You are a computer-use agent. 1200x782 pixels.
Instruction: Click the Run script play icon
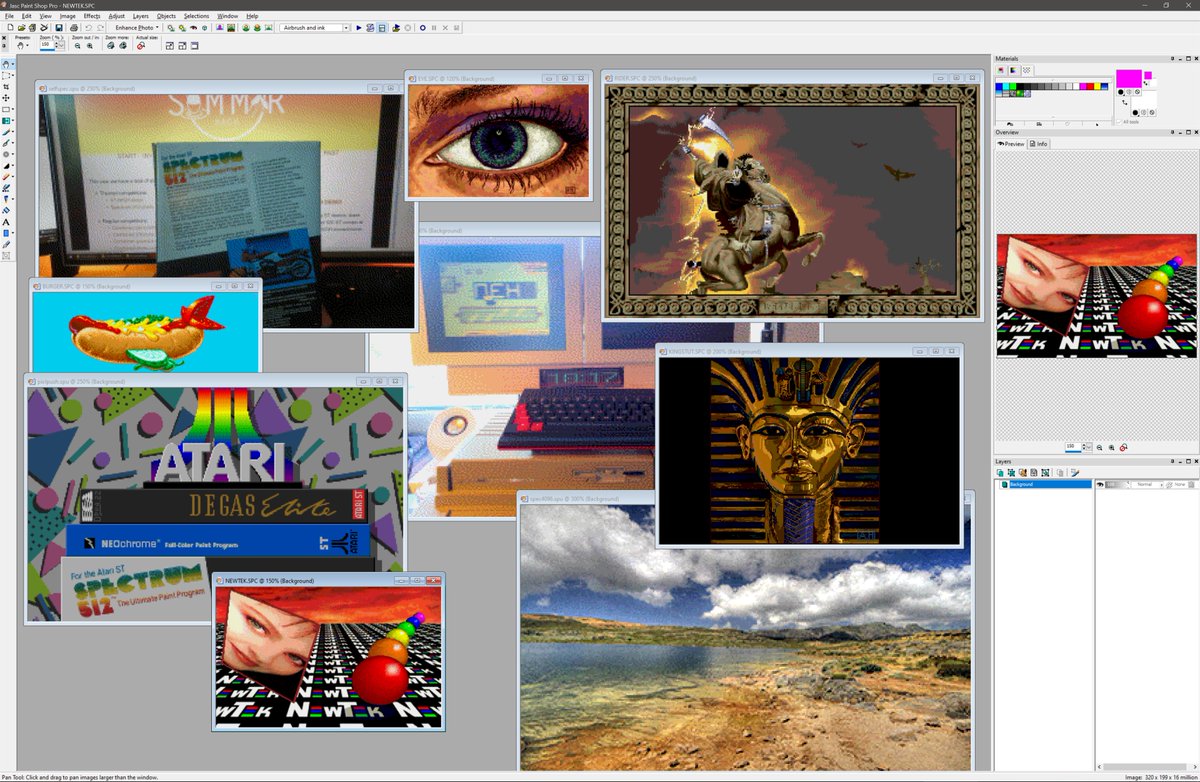click(359, 27)
